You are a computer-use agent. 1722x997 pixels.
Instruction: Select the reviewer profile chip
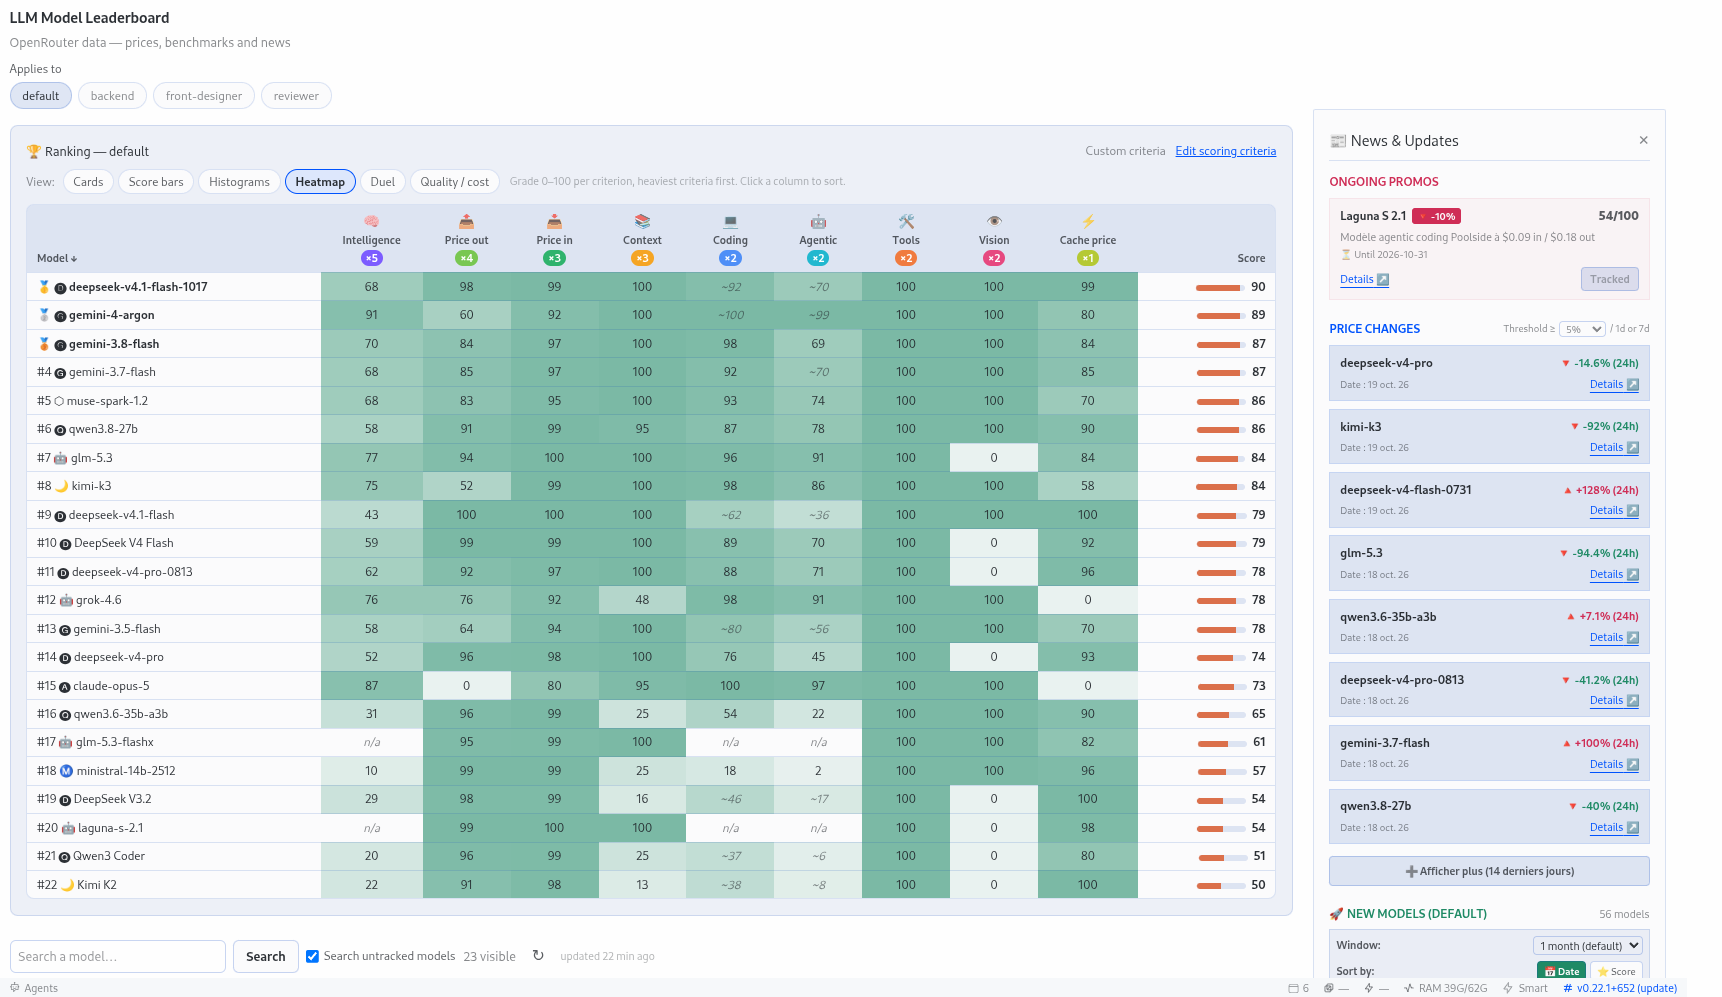(x=296, y=96)
